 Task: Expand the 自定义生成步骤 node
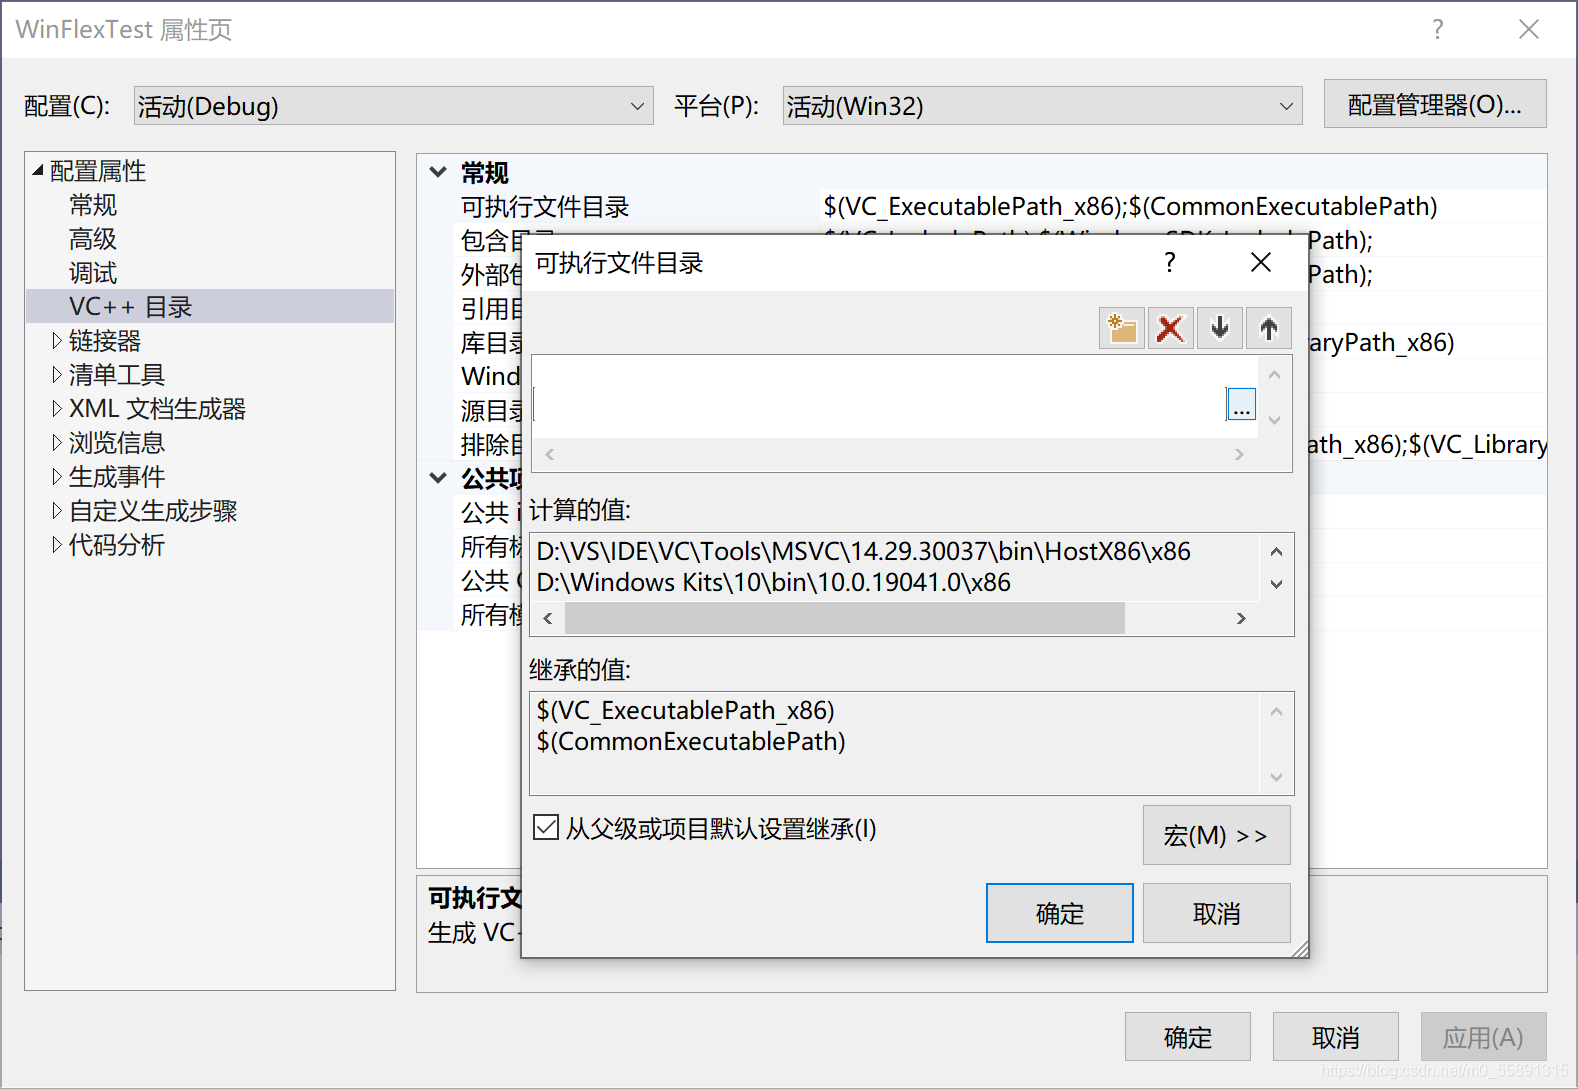pos(57,511)
